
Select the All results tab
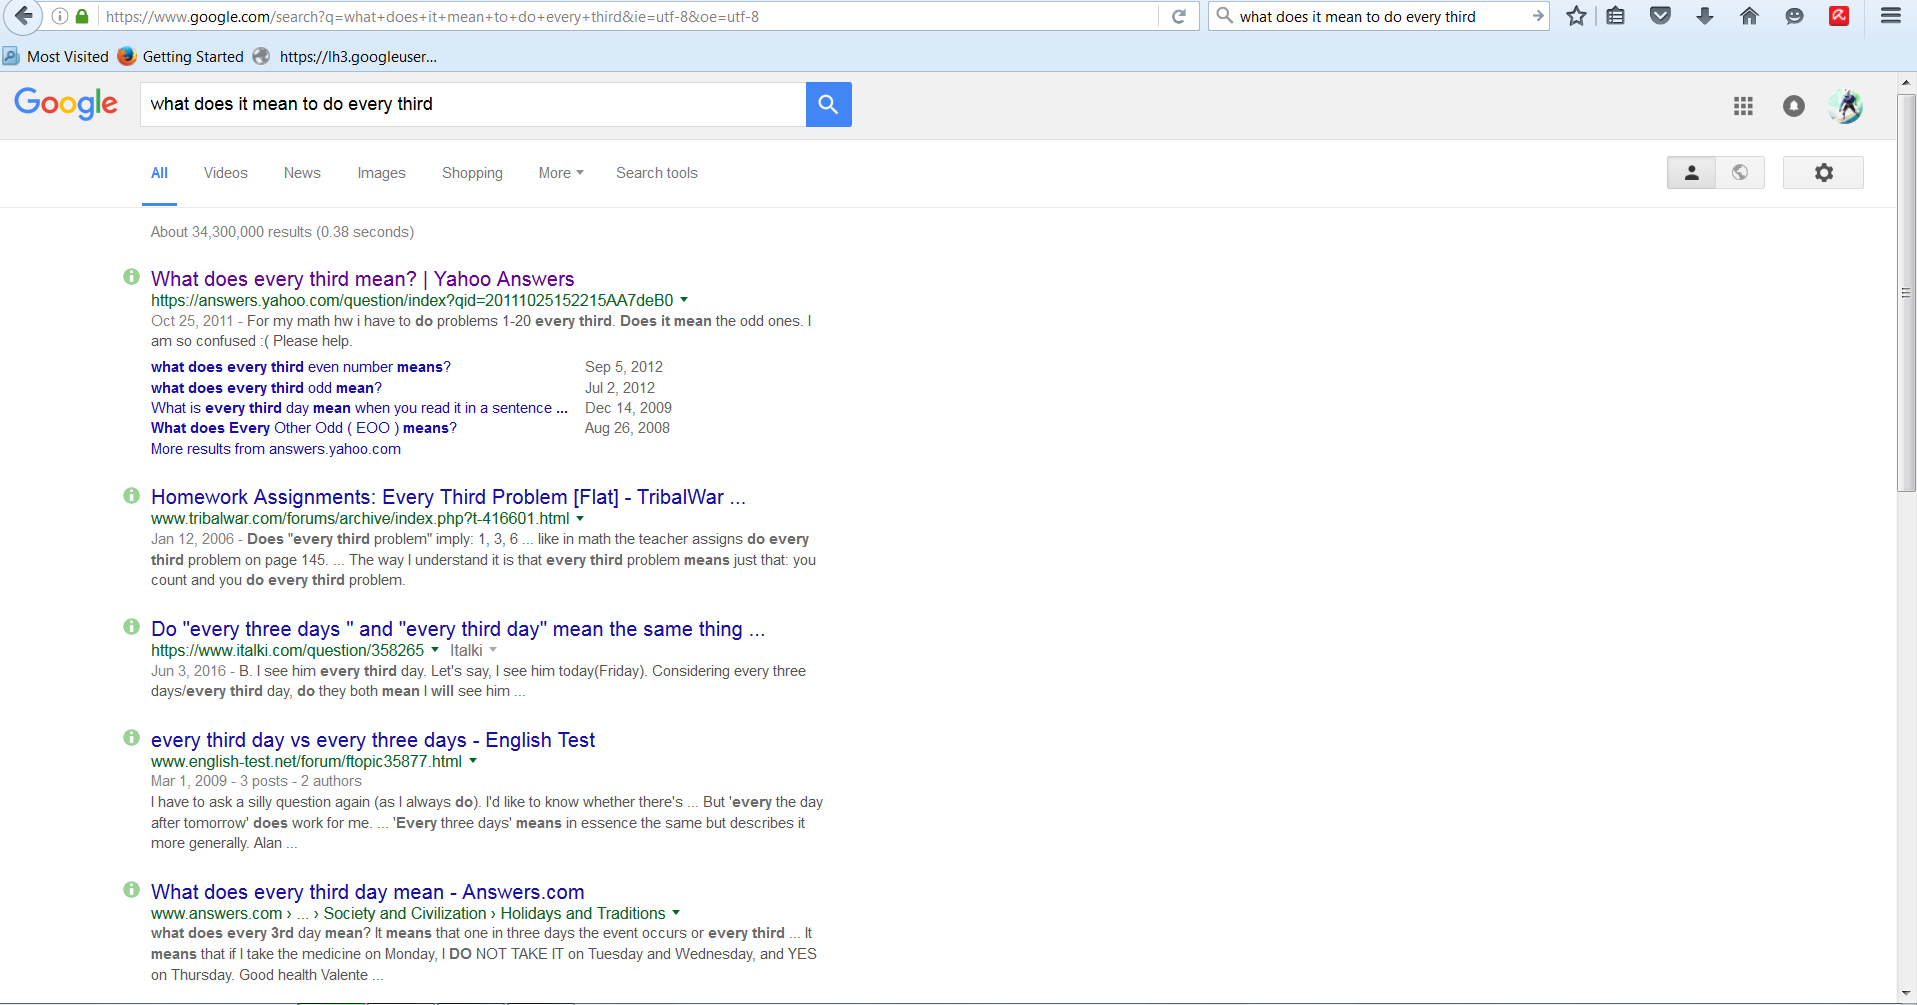[159, 173]
